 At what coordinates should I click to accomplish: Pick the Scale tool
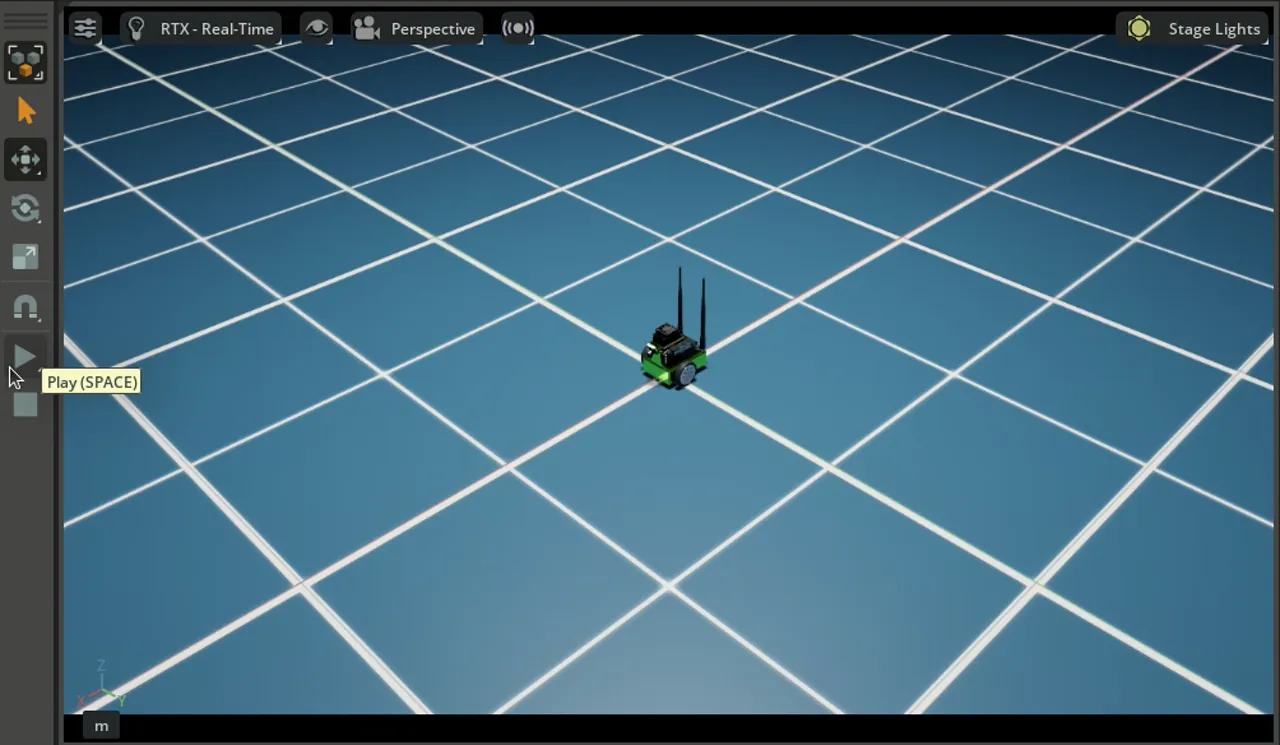25,257
